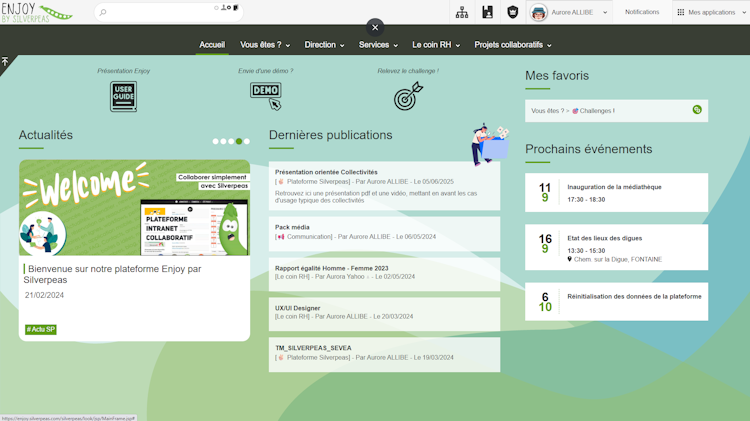Click the news date 21/02/2024
The image size is (750, 421).
[44, 295]
